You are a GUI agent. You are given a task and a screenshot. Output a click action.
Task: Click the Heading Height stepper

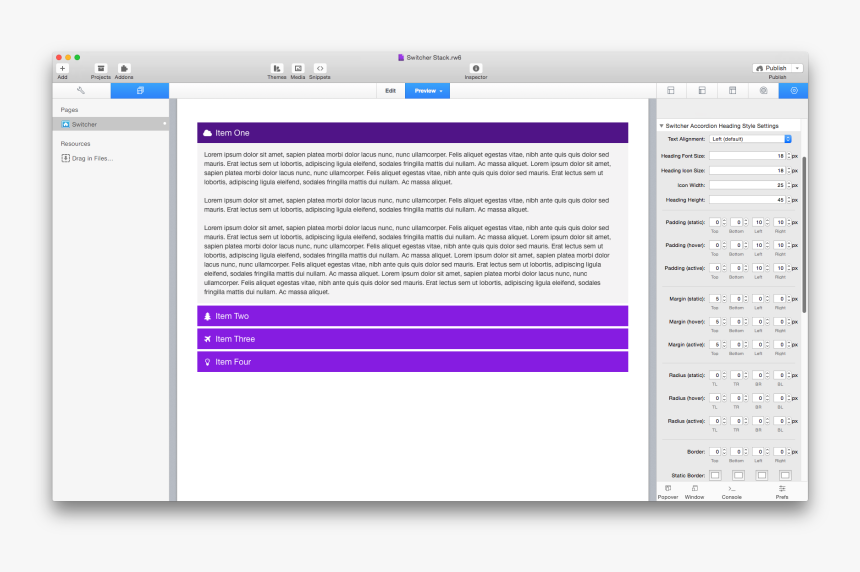pyautogui.click(x=789, y=200)
